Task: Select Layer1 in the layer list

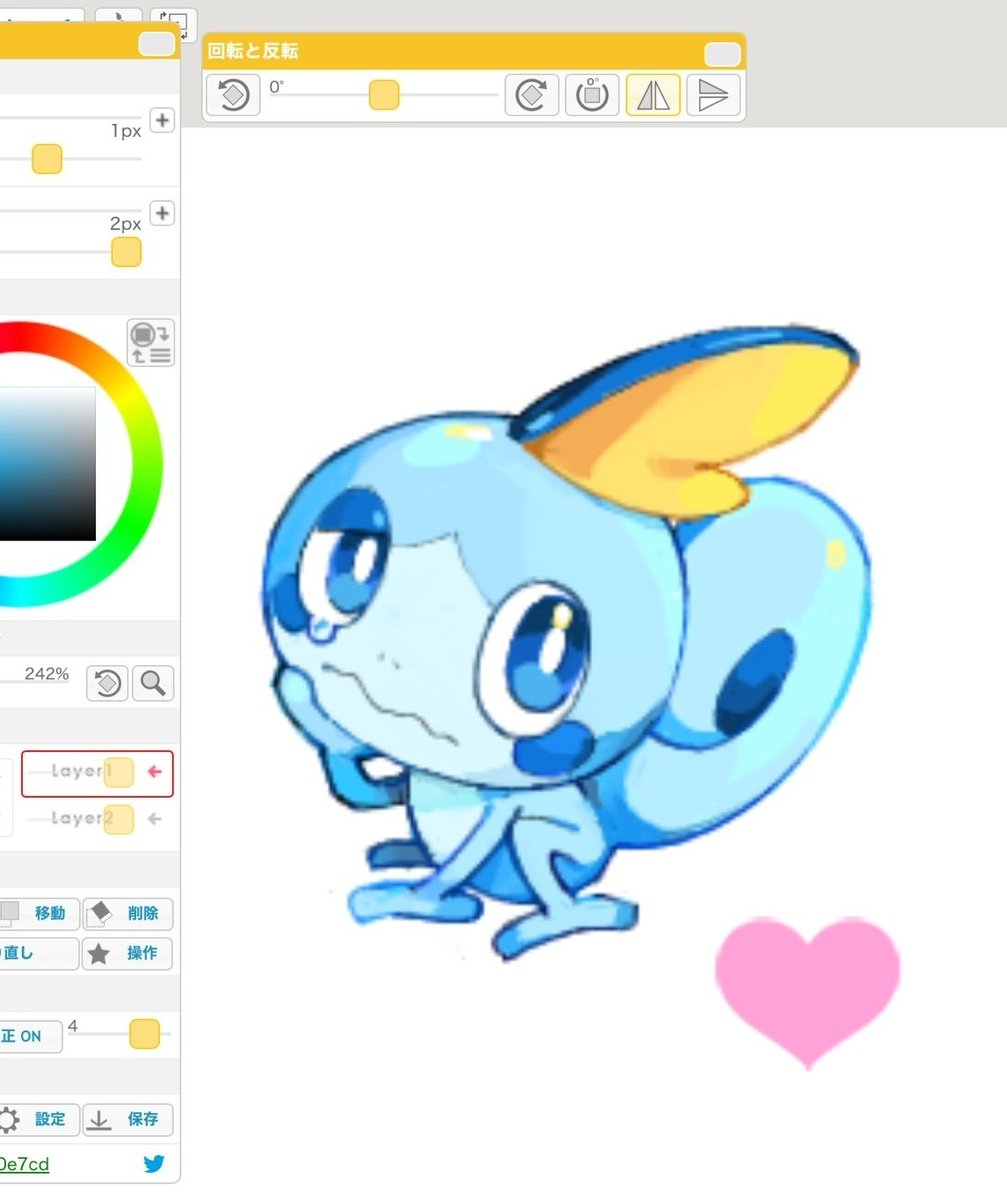Action: click(97, 773)
